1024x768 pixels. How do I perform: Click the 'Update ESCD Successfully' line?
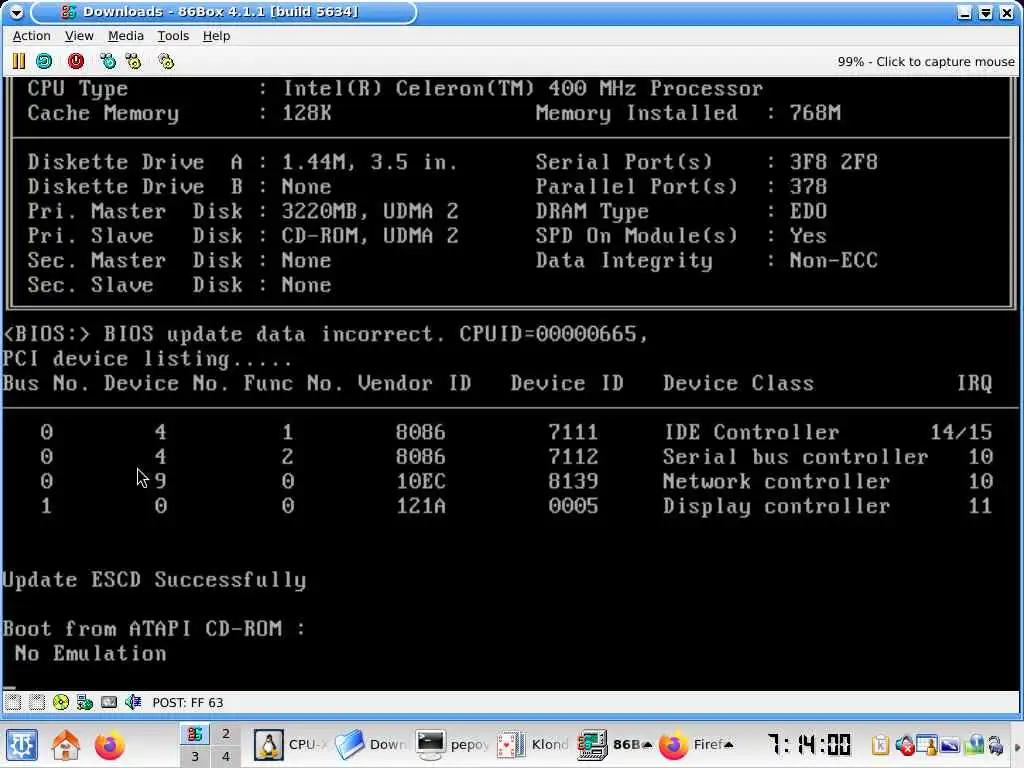155,580
